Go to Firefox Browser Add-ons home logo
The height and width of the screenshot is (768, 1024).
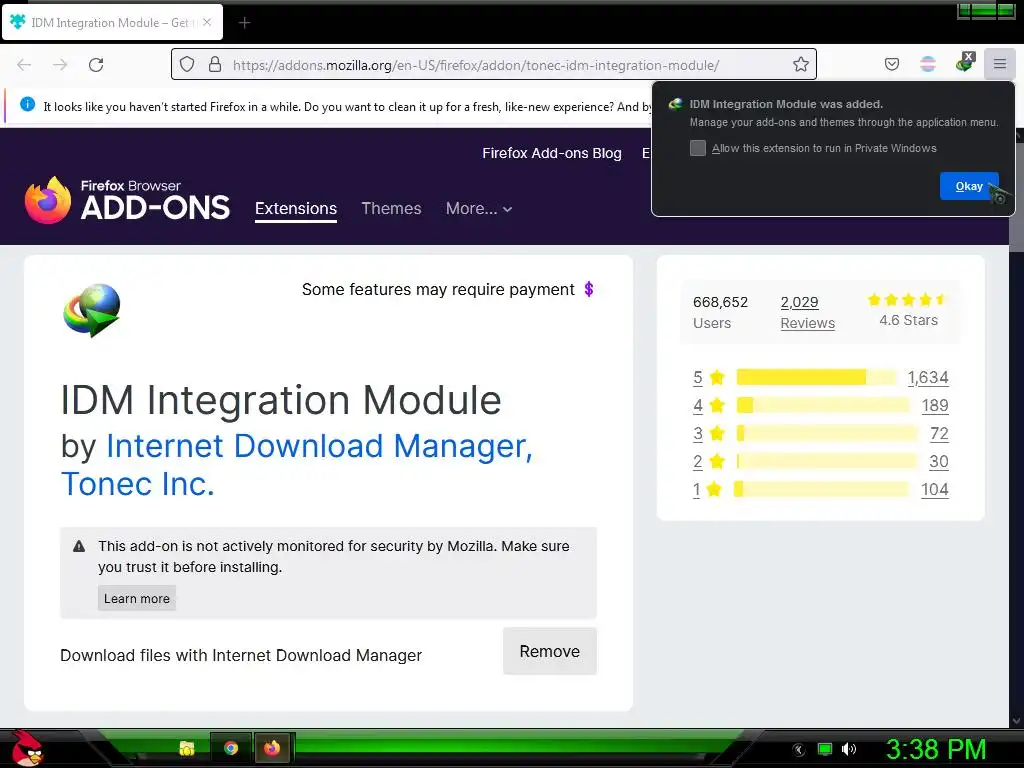click(x=127, y=200)
